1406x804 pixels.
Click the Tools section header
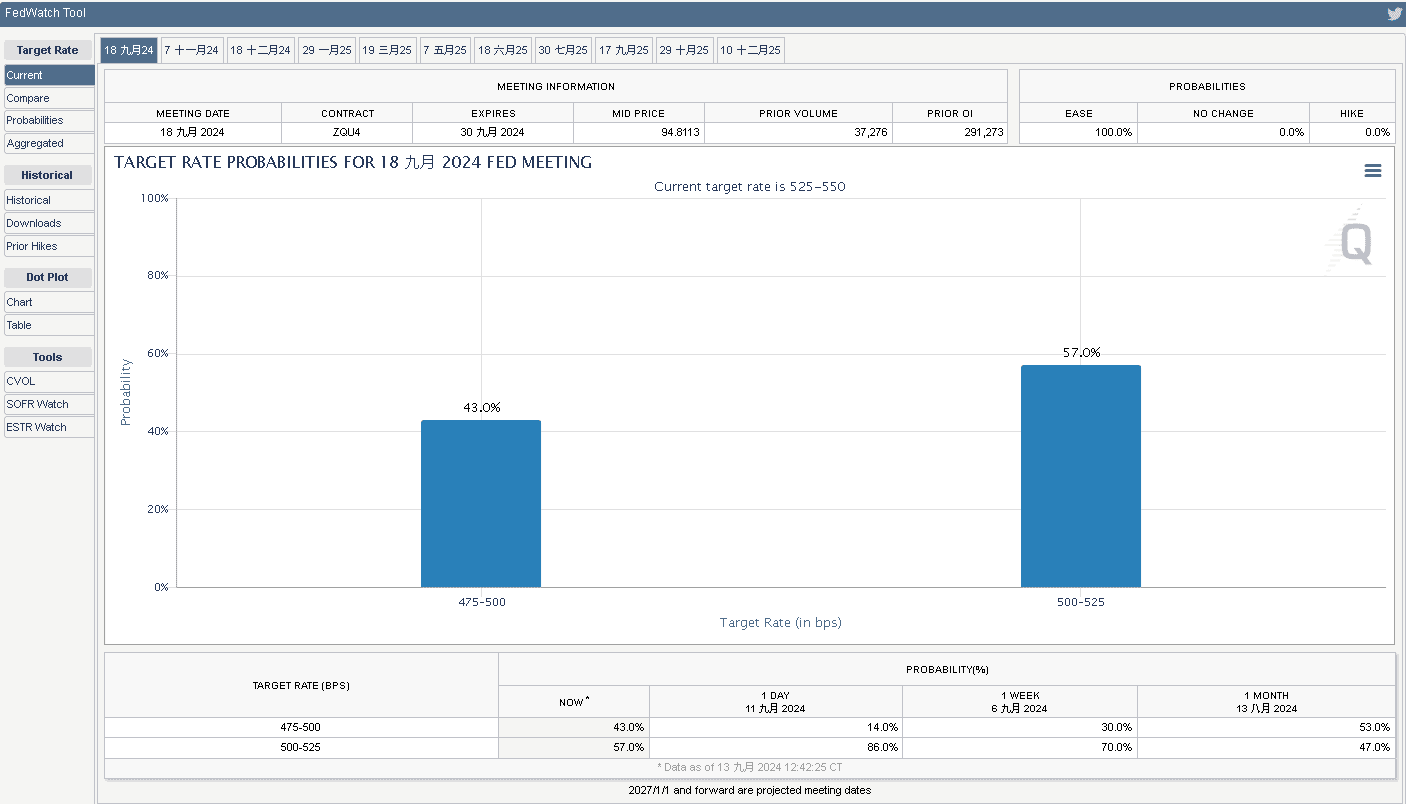point(47,357)
